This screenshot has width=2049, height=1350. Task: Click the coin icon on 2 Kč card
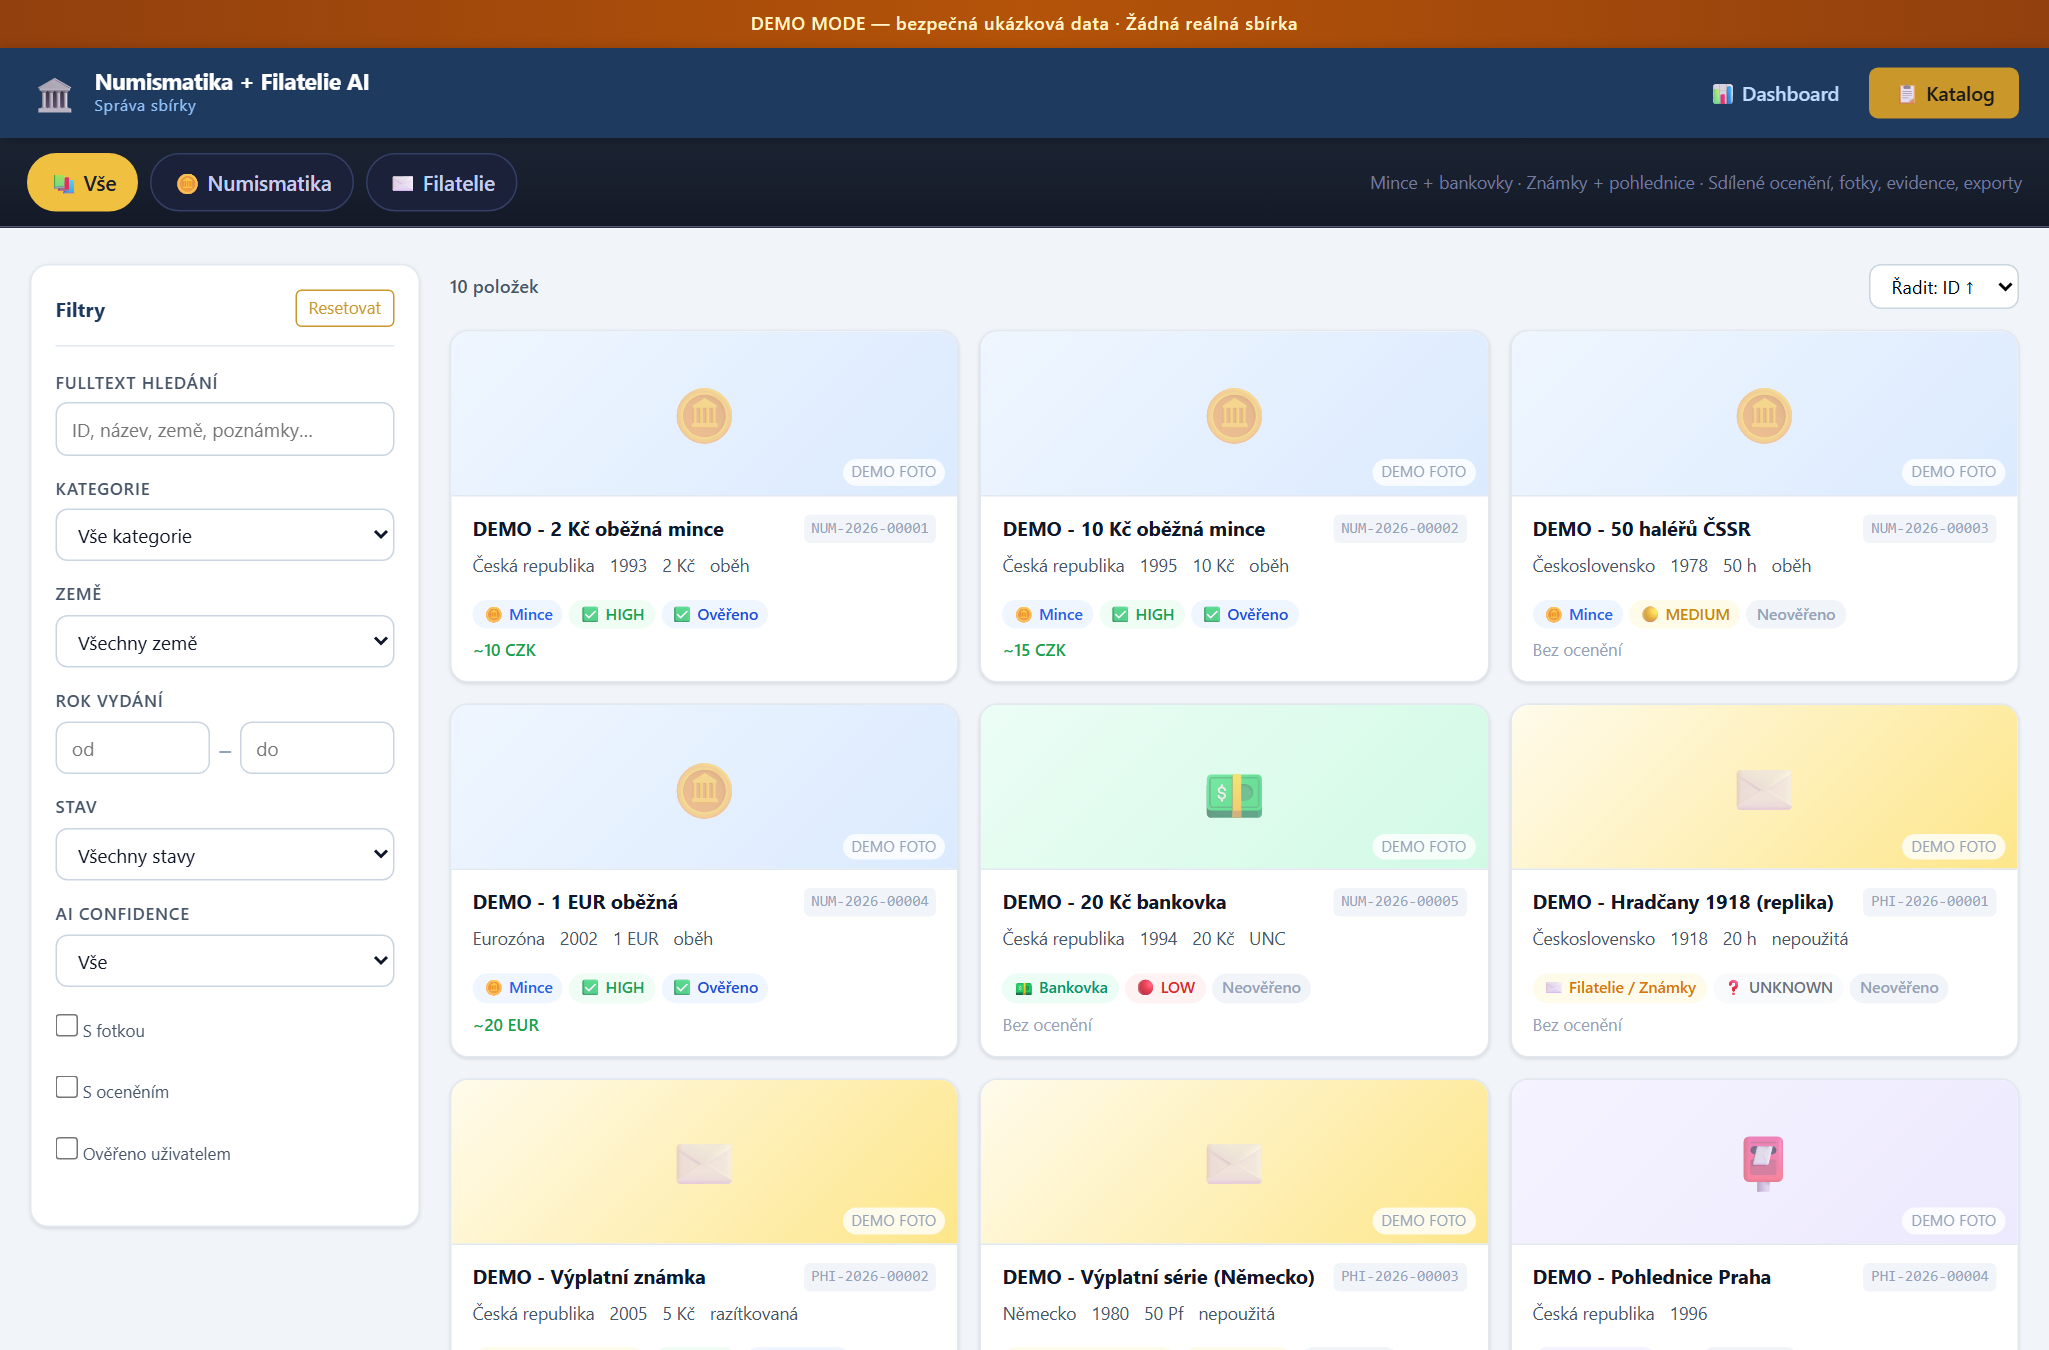click(704, 416)
